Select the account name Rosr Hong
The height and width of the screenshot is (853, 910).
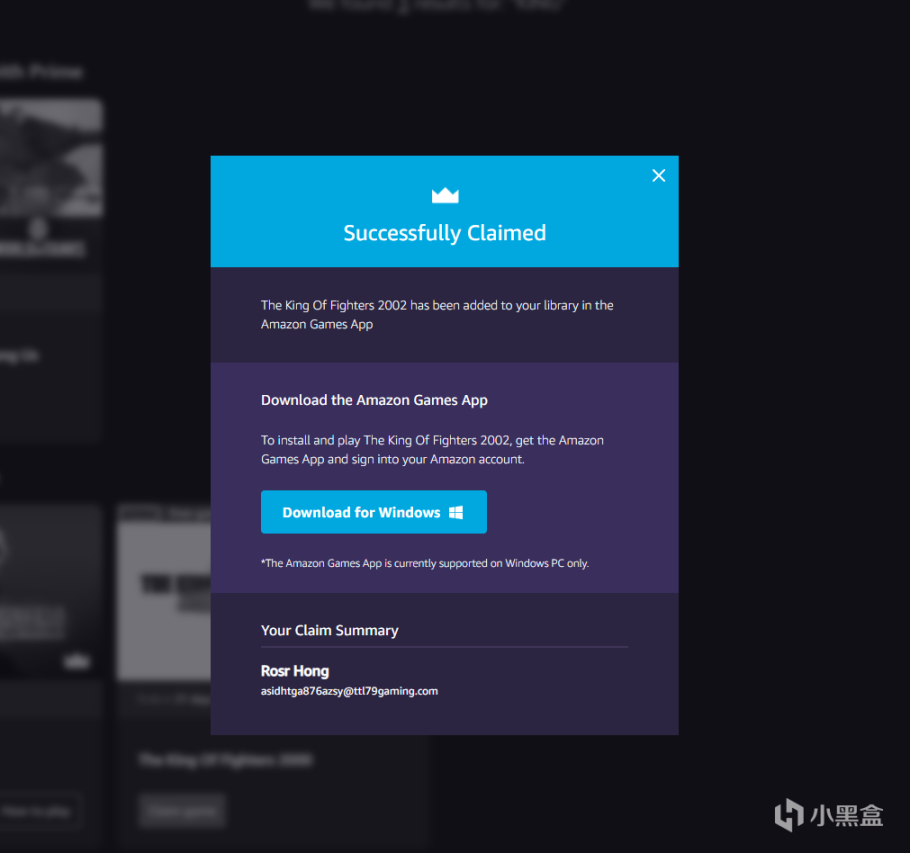click(x=295, y=671)
